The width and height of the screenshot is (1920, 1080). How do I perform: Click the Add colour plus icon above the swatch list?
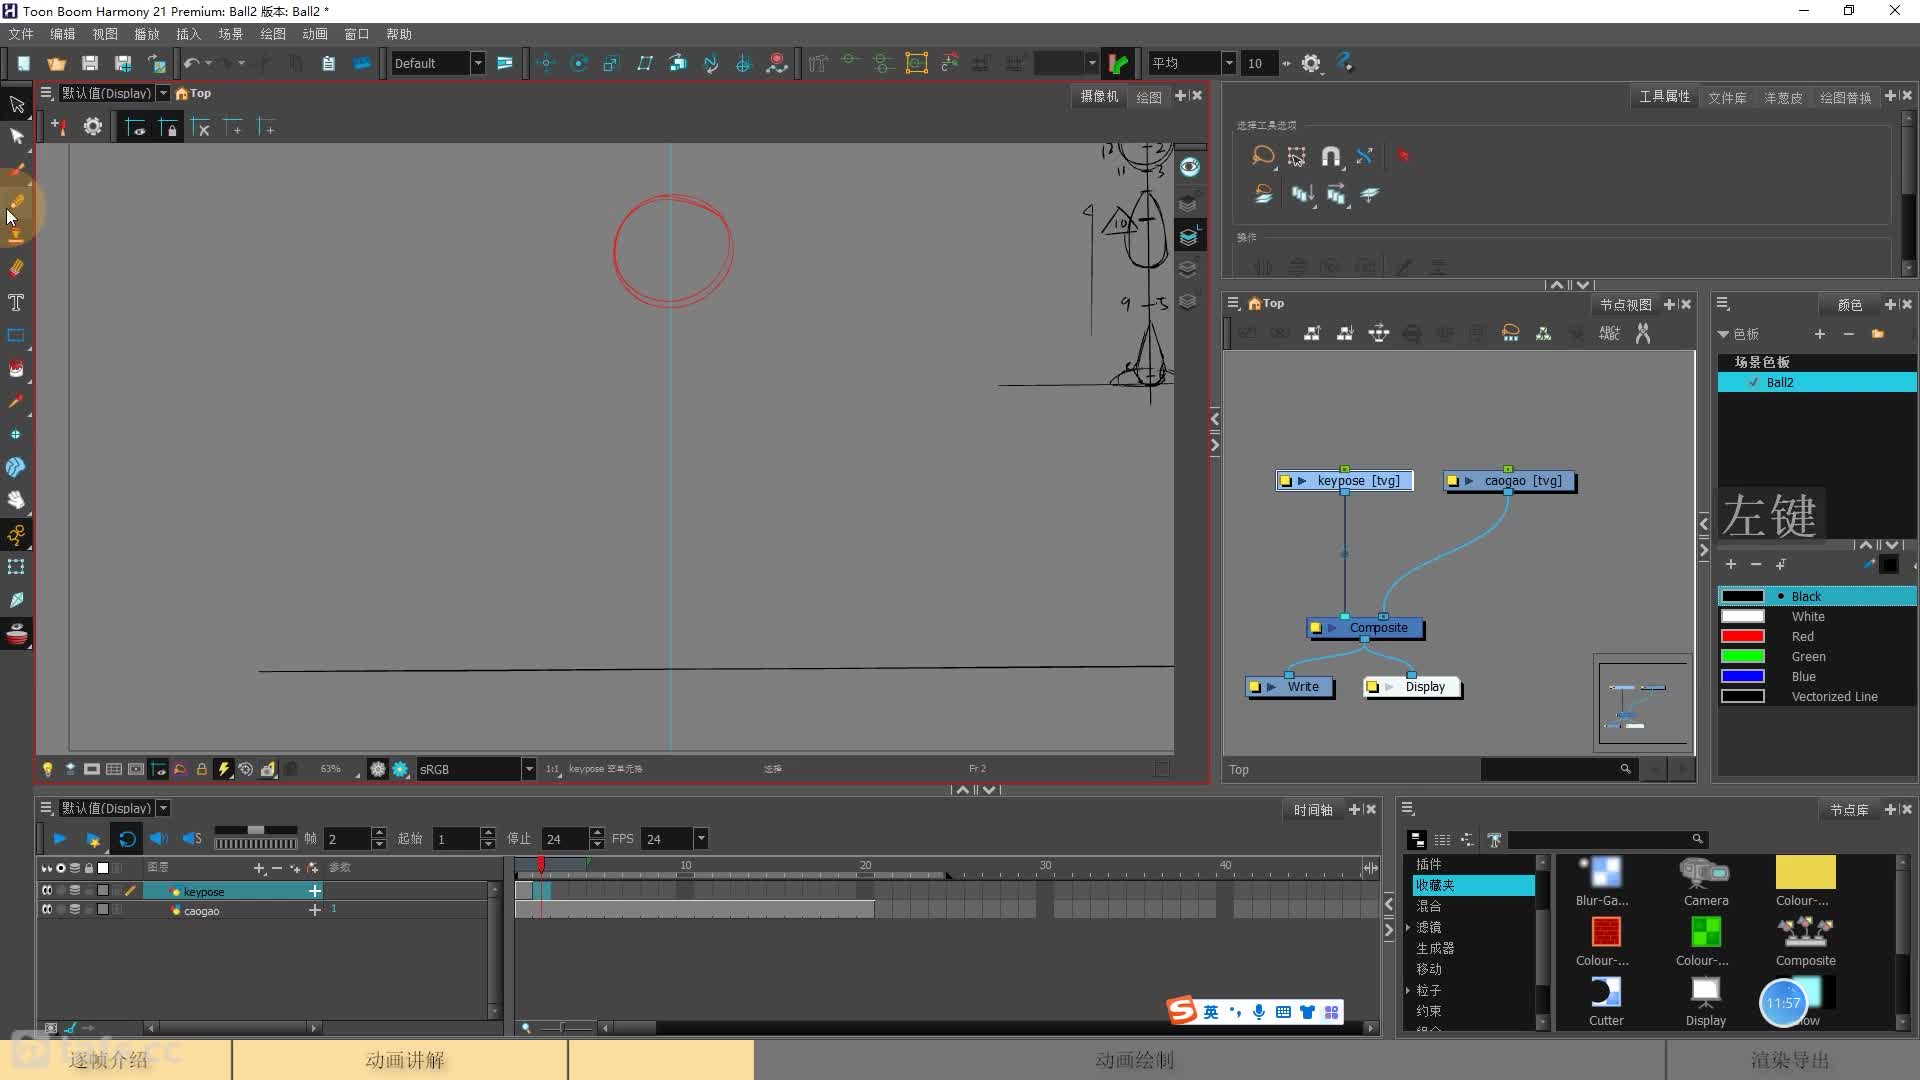coord(1731,564)
